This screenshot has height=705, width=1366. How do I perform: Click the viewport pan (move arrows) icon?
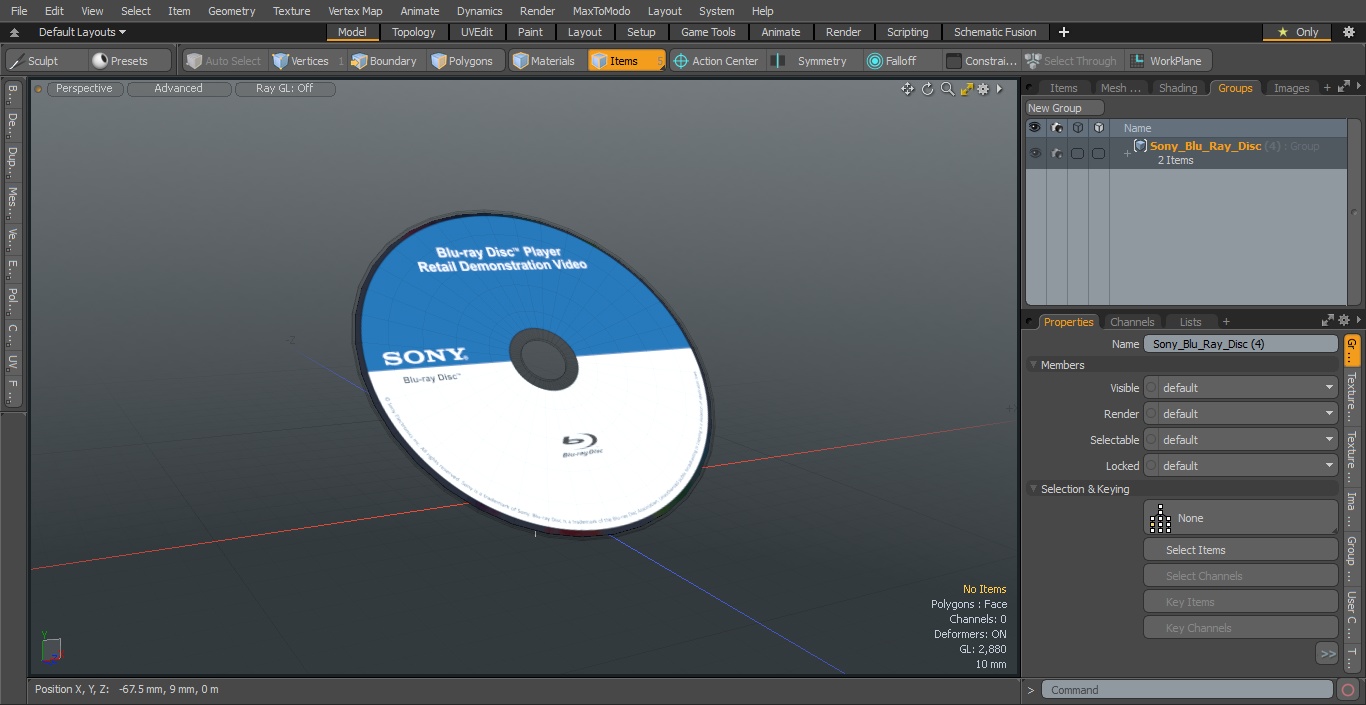coord(907,89)
